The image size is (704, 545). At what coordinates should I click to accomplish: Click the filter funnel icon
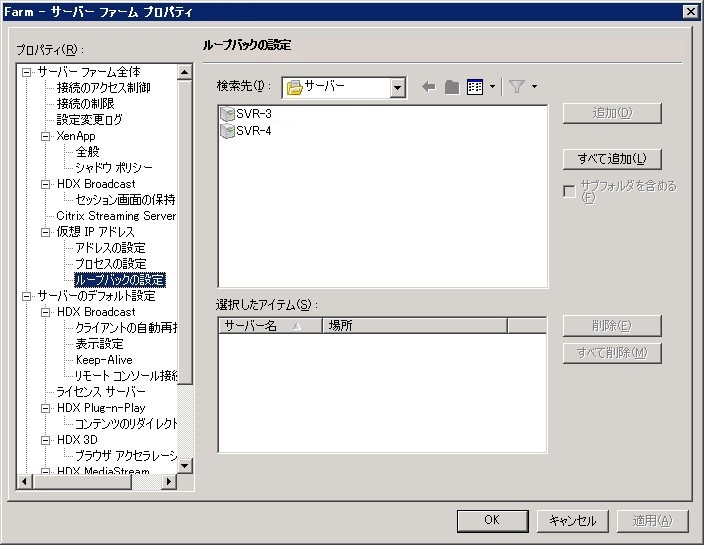[516, 88]
